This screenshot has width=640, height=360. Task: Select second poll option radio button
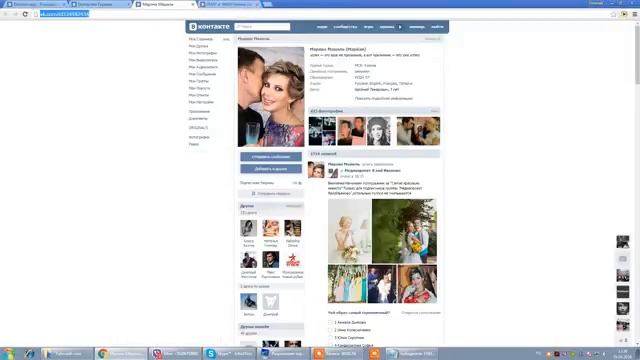coord(330,330)
